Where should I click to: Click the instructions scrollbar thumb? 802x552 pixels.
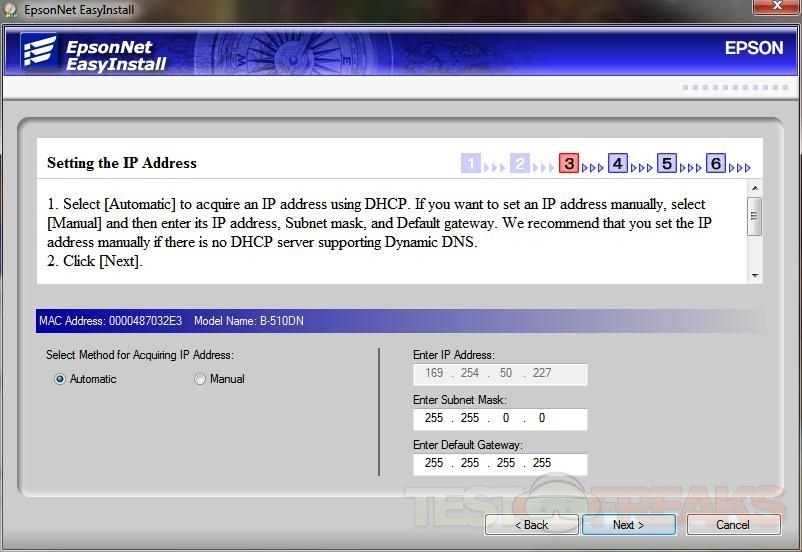pos(755,215)
